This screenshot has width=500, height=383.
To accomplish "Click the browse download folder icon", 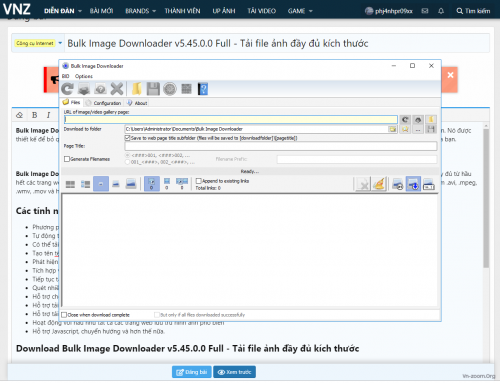I will pyautogui.click(x=393, y=129).
